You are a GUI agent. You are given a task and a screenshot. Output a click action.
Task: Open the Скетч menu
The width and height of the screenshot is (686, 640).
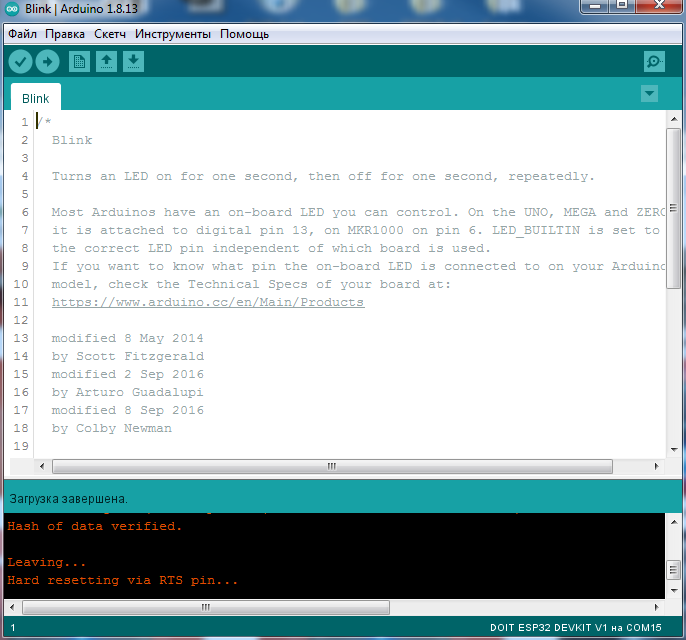(x=110, y=34)
